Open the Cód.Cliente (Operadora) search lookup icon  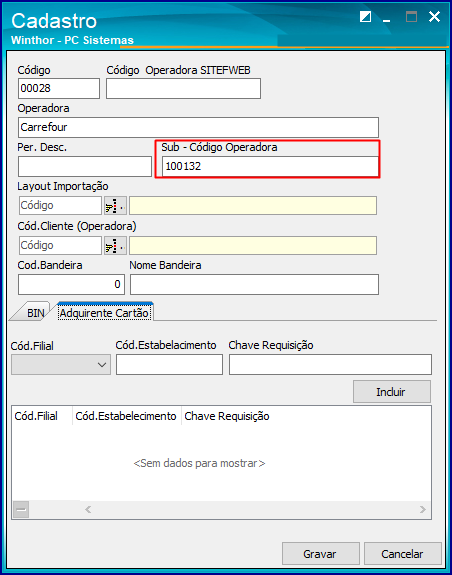115,246
